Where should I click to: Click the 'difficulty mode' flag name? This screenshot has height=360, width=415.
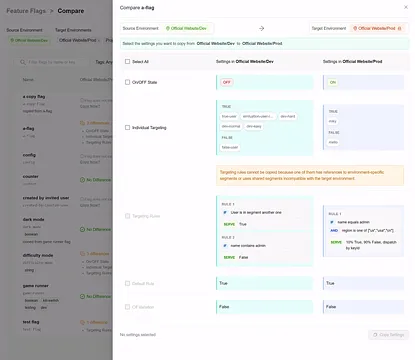(38, 255)
